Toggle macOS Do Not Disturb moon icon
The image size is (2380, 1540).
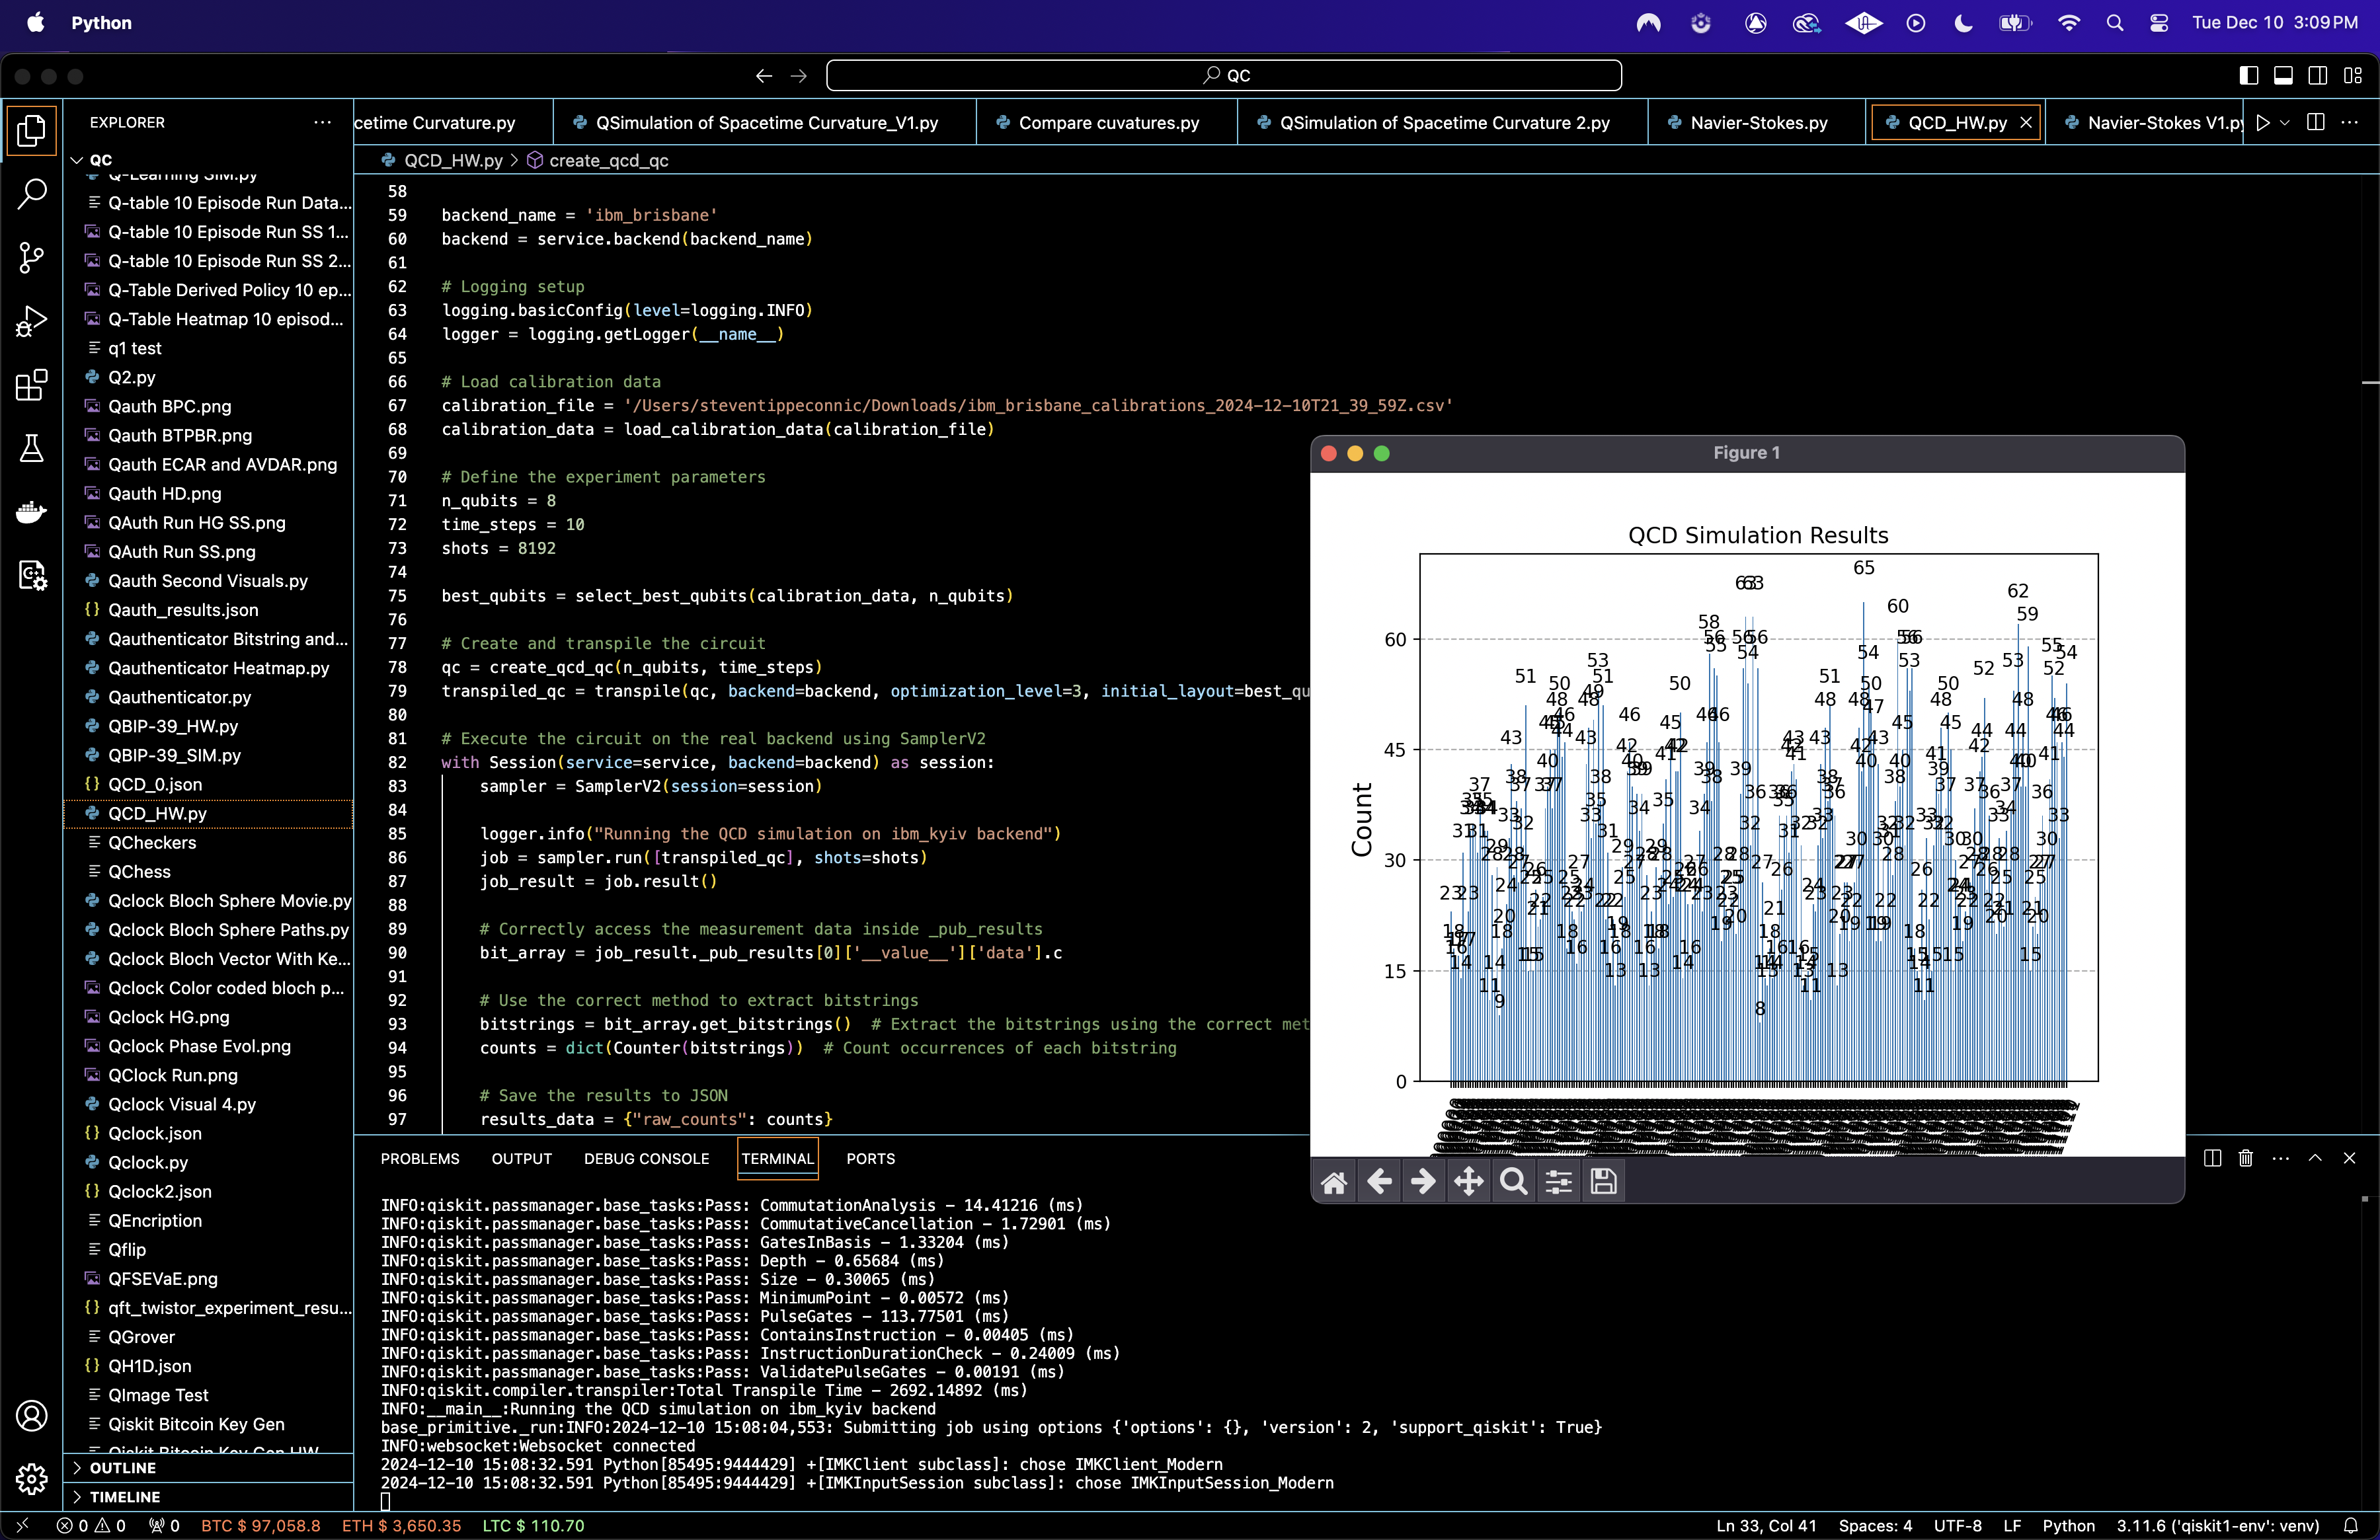pyautogui.click(x=1964, y=23)
